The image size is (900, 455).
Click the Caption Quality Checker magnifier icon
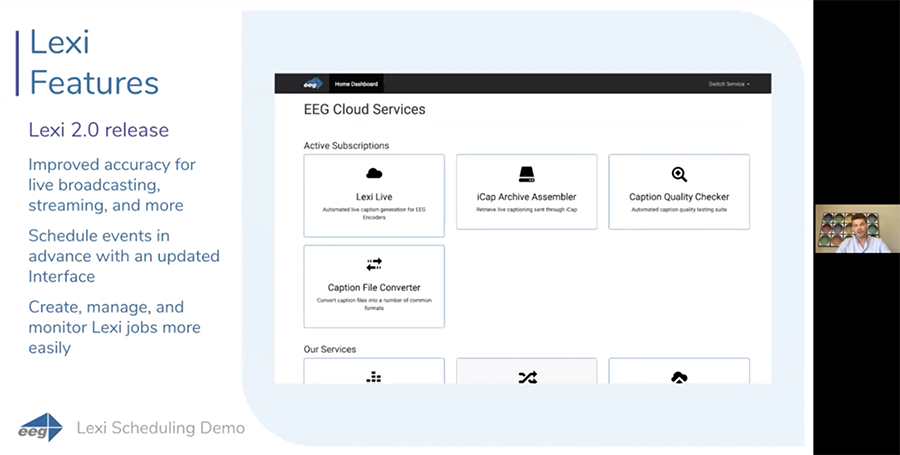(x=679, y=174)
